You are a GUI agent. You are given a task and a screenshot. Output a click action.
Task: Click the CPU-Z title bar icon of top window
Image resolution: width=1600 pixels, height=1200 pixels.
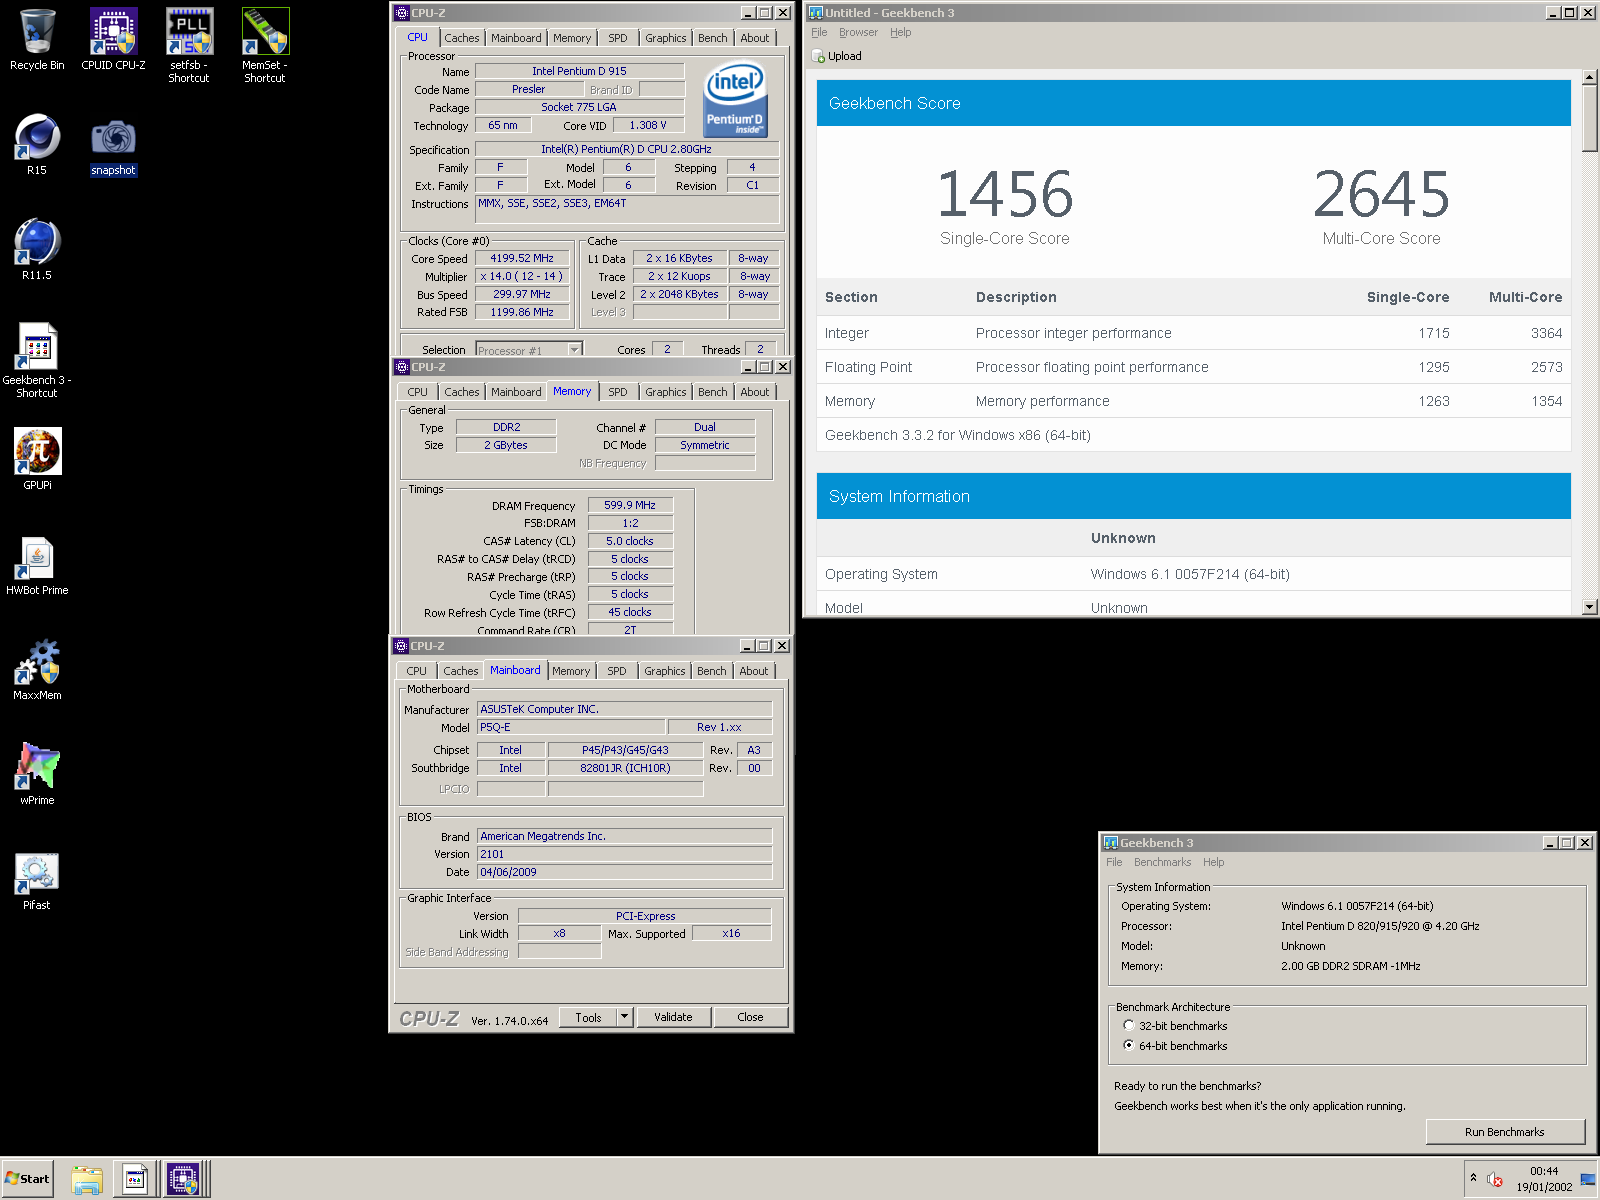tap(402, 13)
